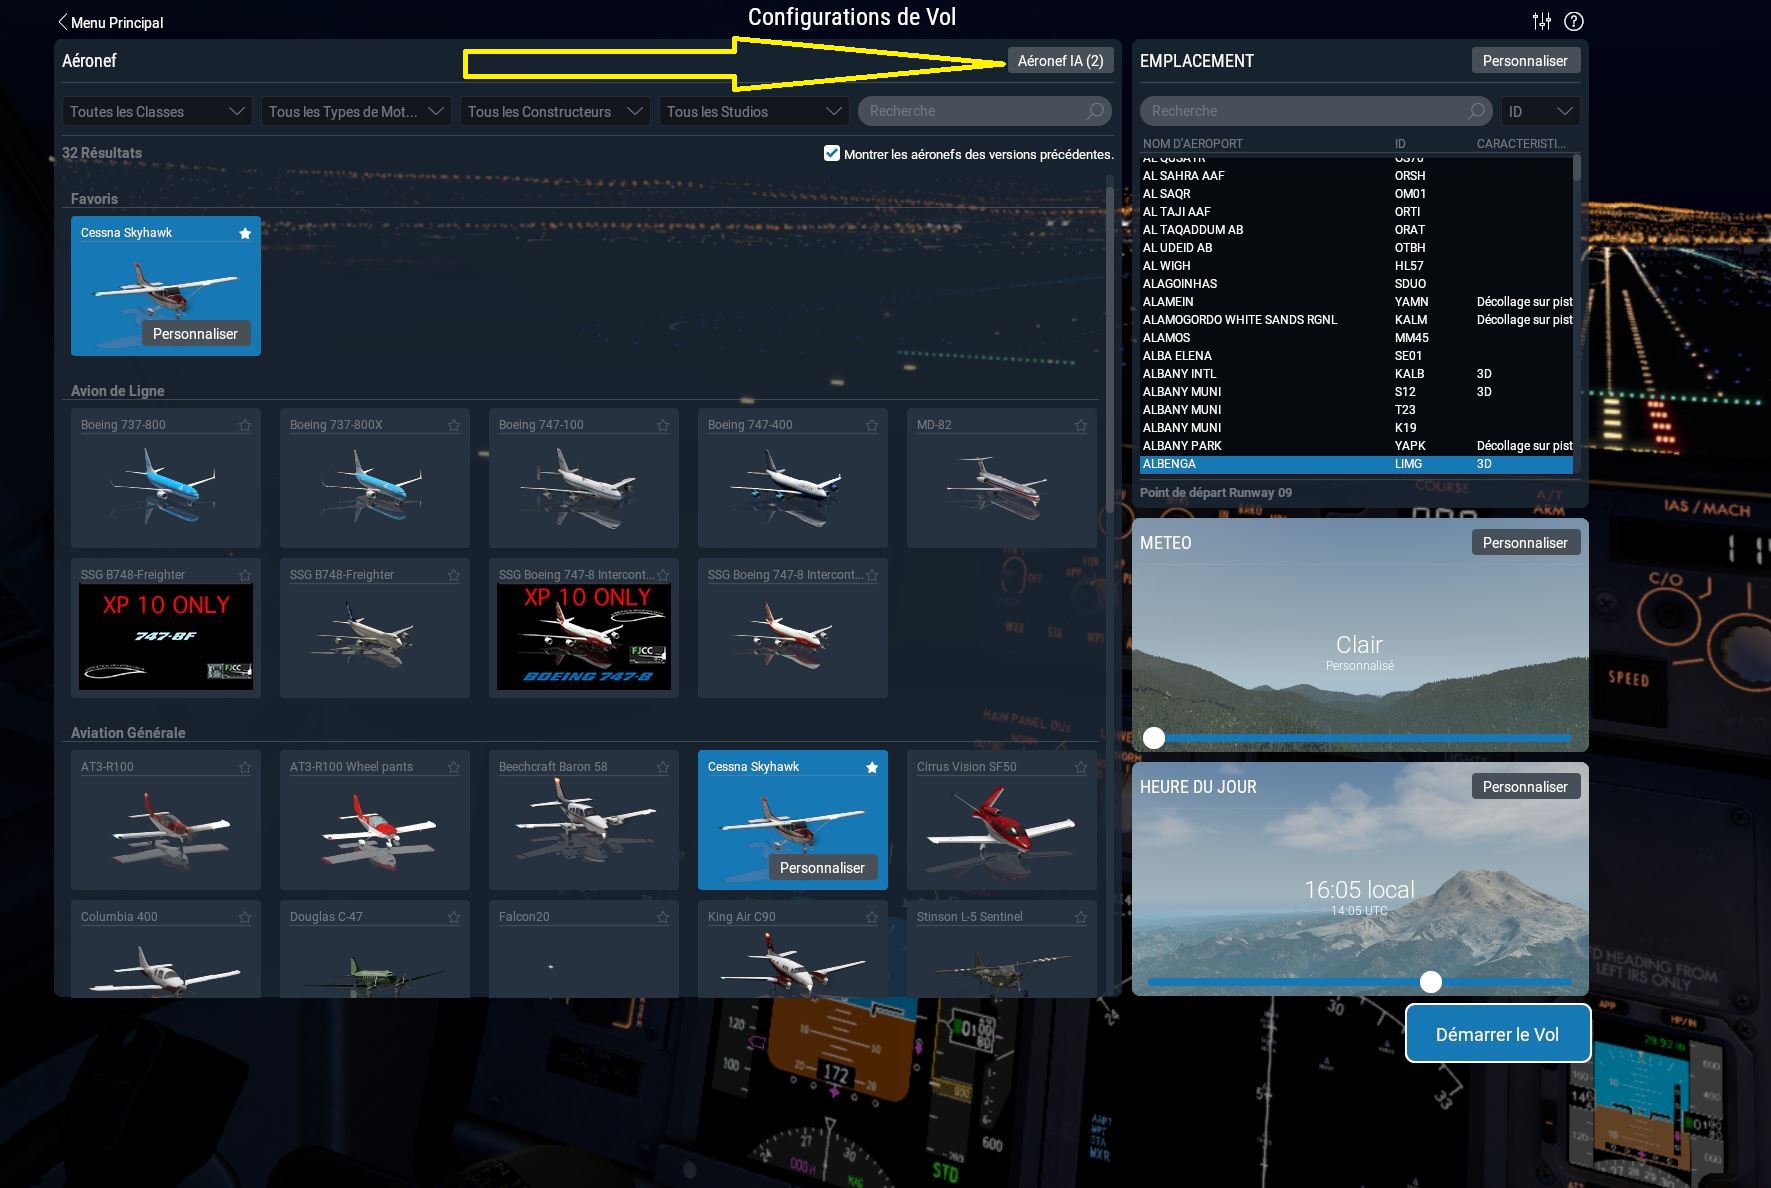Favorite the Beechcraft Baron 58 star
Screen dimensions: 1771x1188
tap(663, 767)
